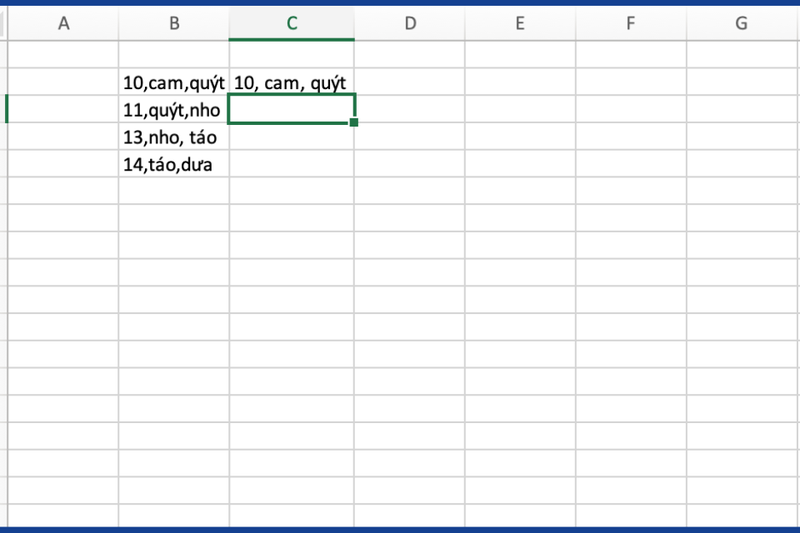Viewport: 800px width, 533px height.
Task: Click empty column C cell beside "13,nho, táo"
Action: click(x=292, y=137)
